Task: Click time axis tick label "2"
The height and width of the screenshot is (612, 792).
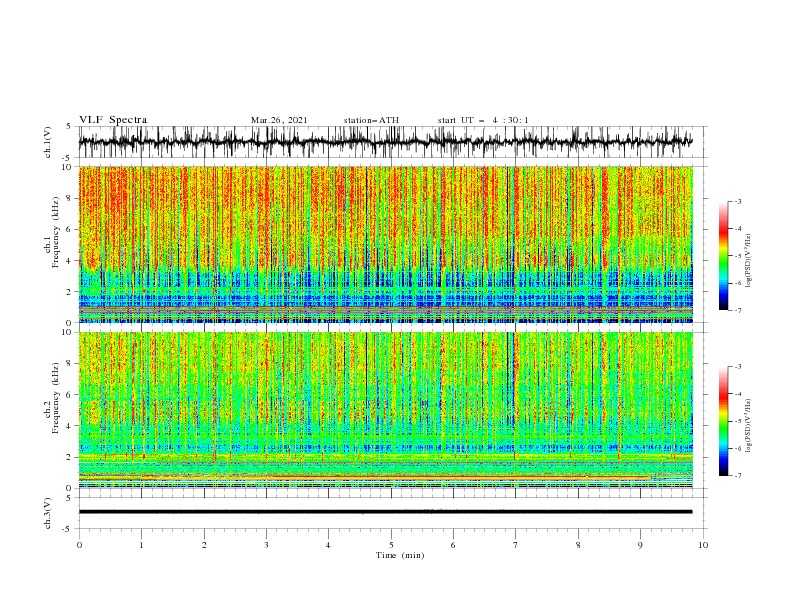Action: coord(204,545)
